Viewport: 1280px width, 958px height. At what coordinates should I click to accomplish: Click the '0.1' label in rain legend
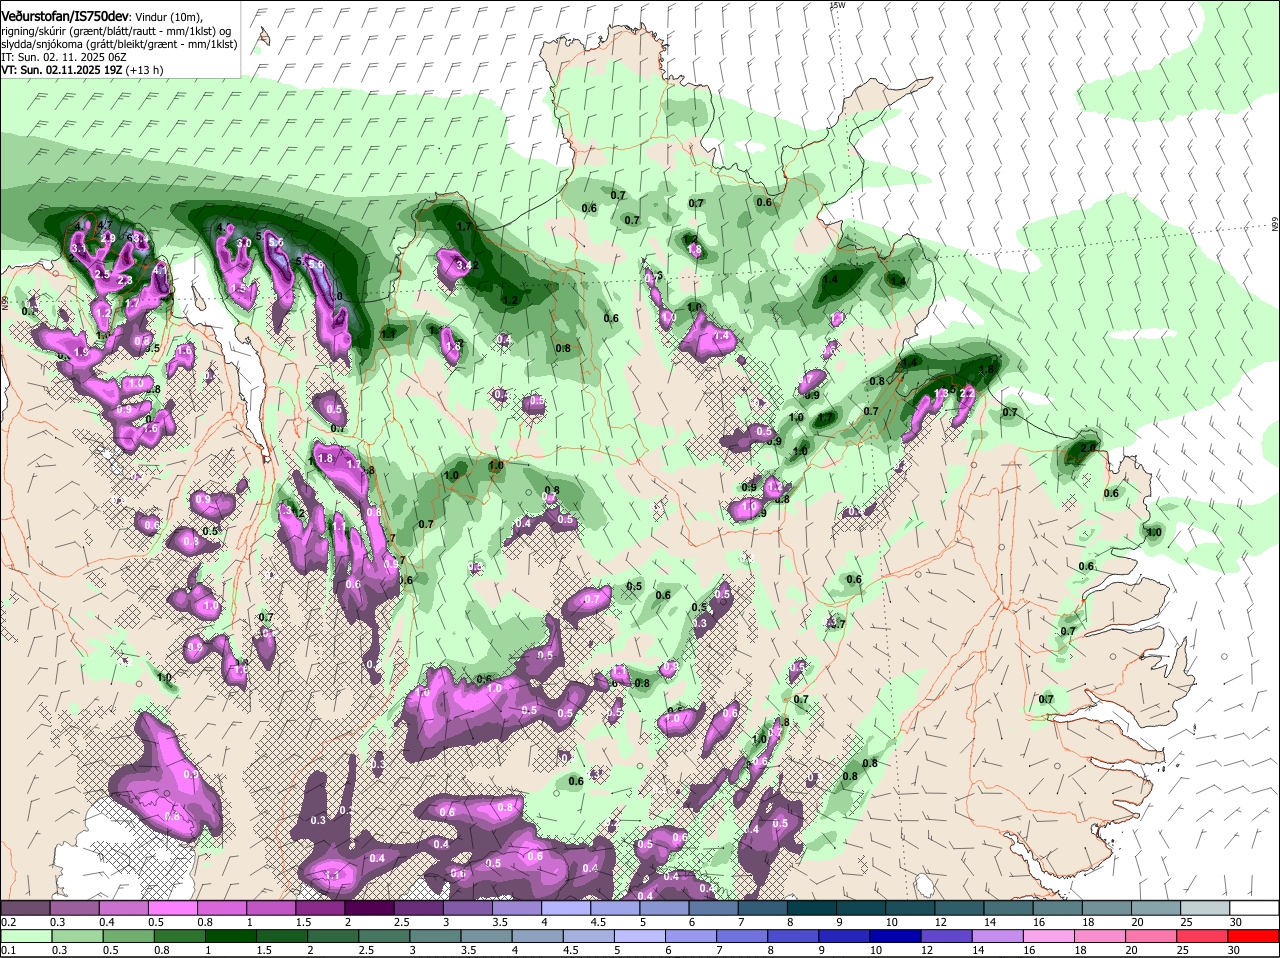[x=8, y=950]
